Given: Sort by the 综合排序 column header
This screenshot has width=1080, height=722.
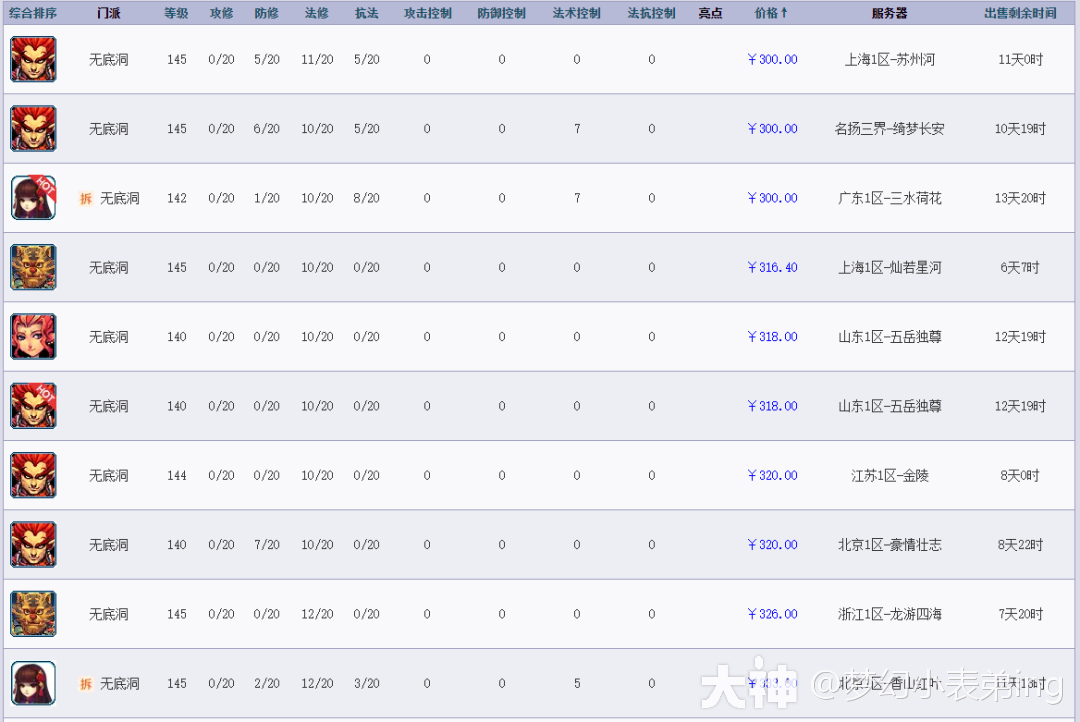Looking at the screenshot, I should coord(33,13).
